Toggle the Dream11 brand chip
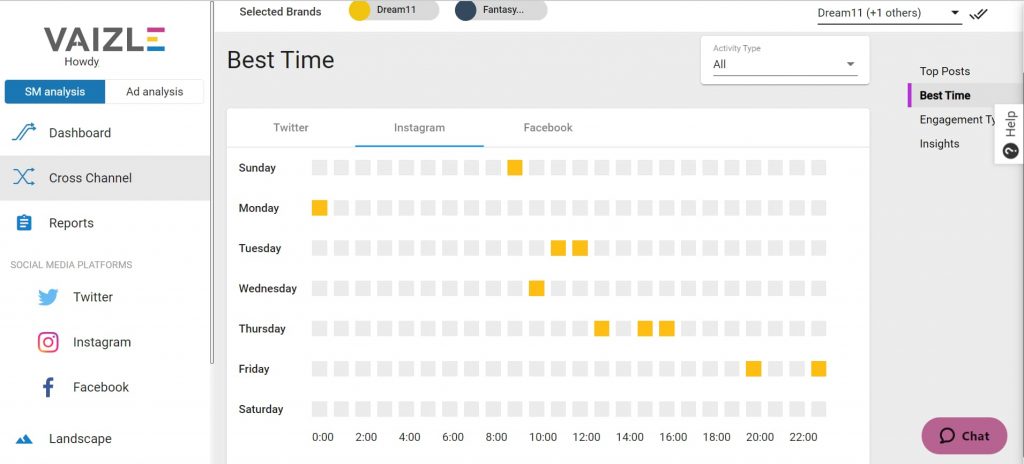This screenshot has width=1024, height=464. [x=394, y=10]
